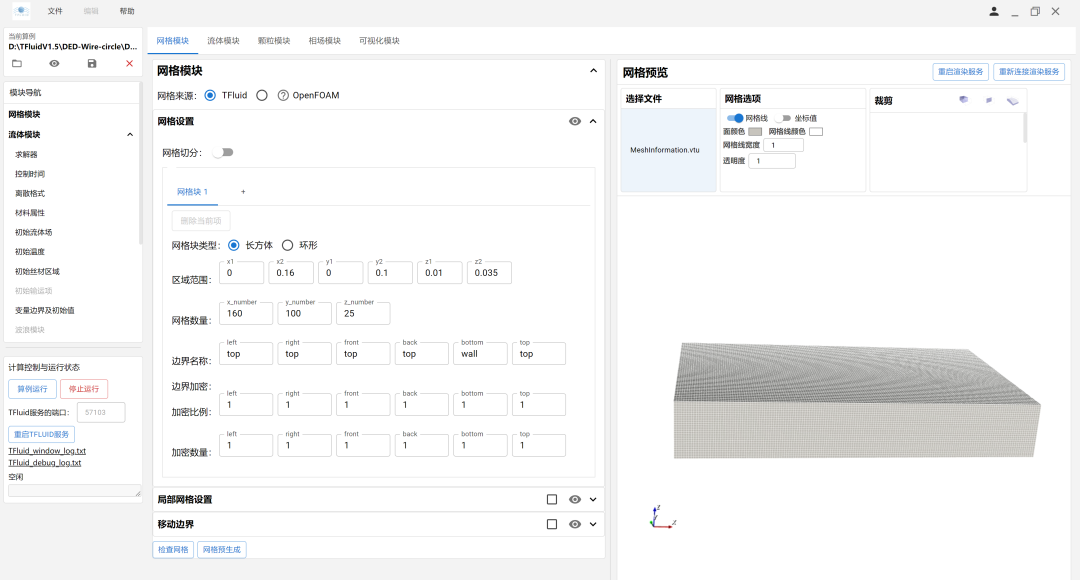Choose 环形 mesh block type
The image size is (1080, 580).
pyautogui.click(x=287, y=245)
